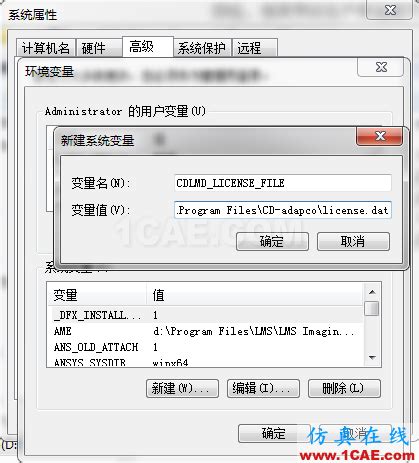
Task: Close the 新建系统变量 dialog
Action: pos(380,136)
